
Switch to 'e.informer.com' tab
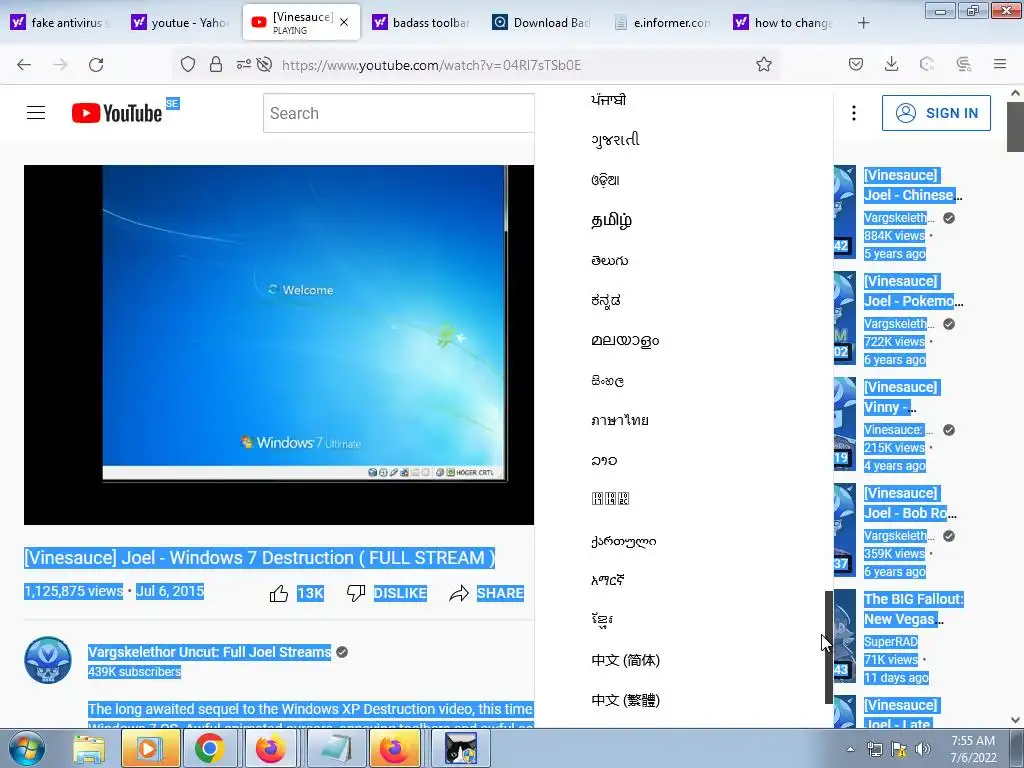click(x=663, y=23)
